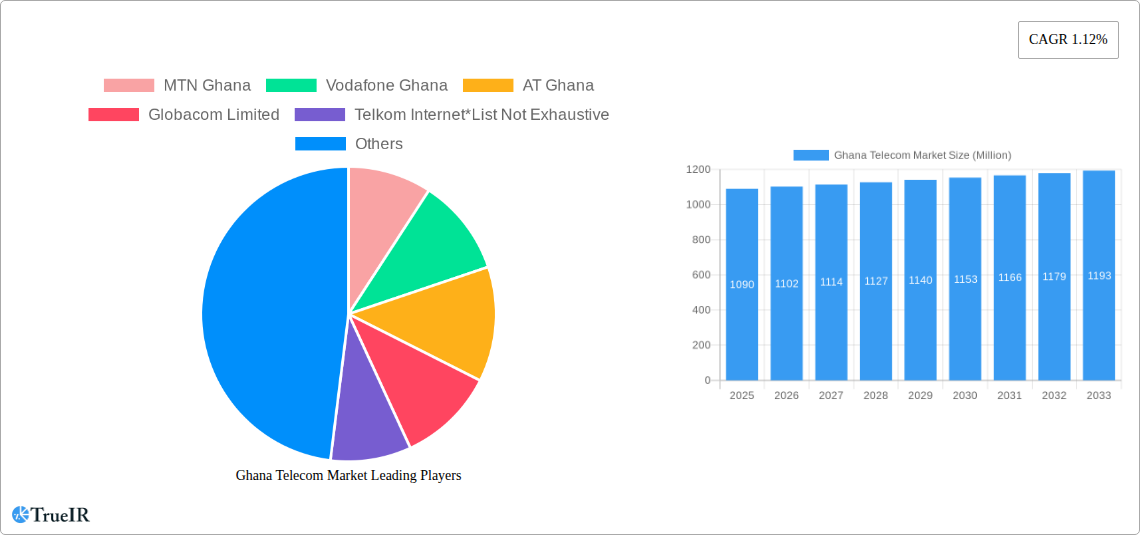Image resolution: width=1140 pixels, height=535 pixels.
Task: Click the 2027 x-axis label
Action: coord(831,395)
